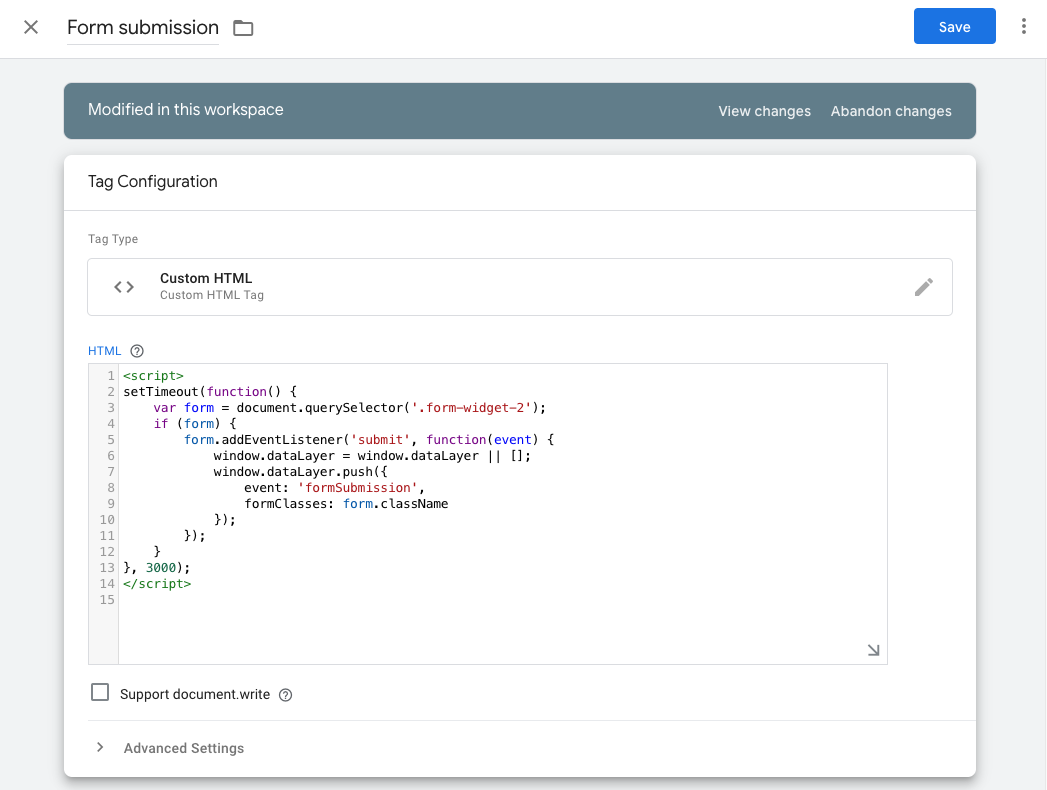
Task: Enable Support document.write checkbox
Action: click(100, 693)
